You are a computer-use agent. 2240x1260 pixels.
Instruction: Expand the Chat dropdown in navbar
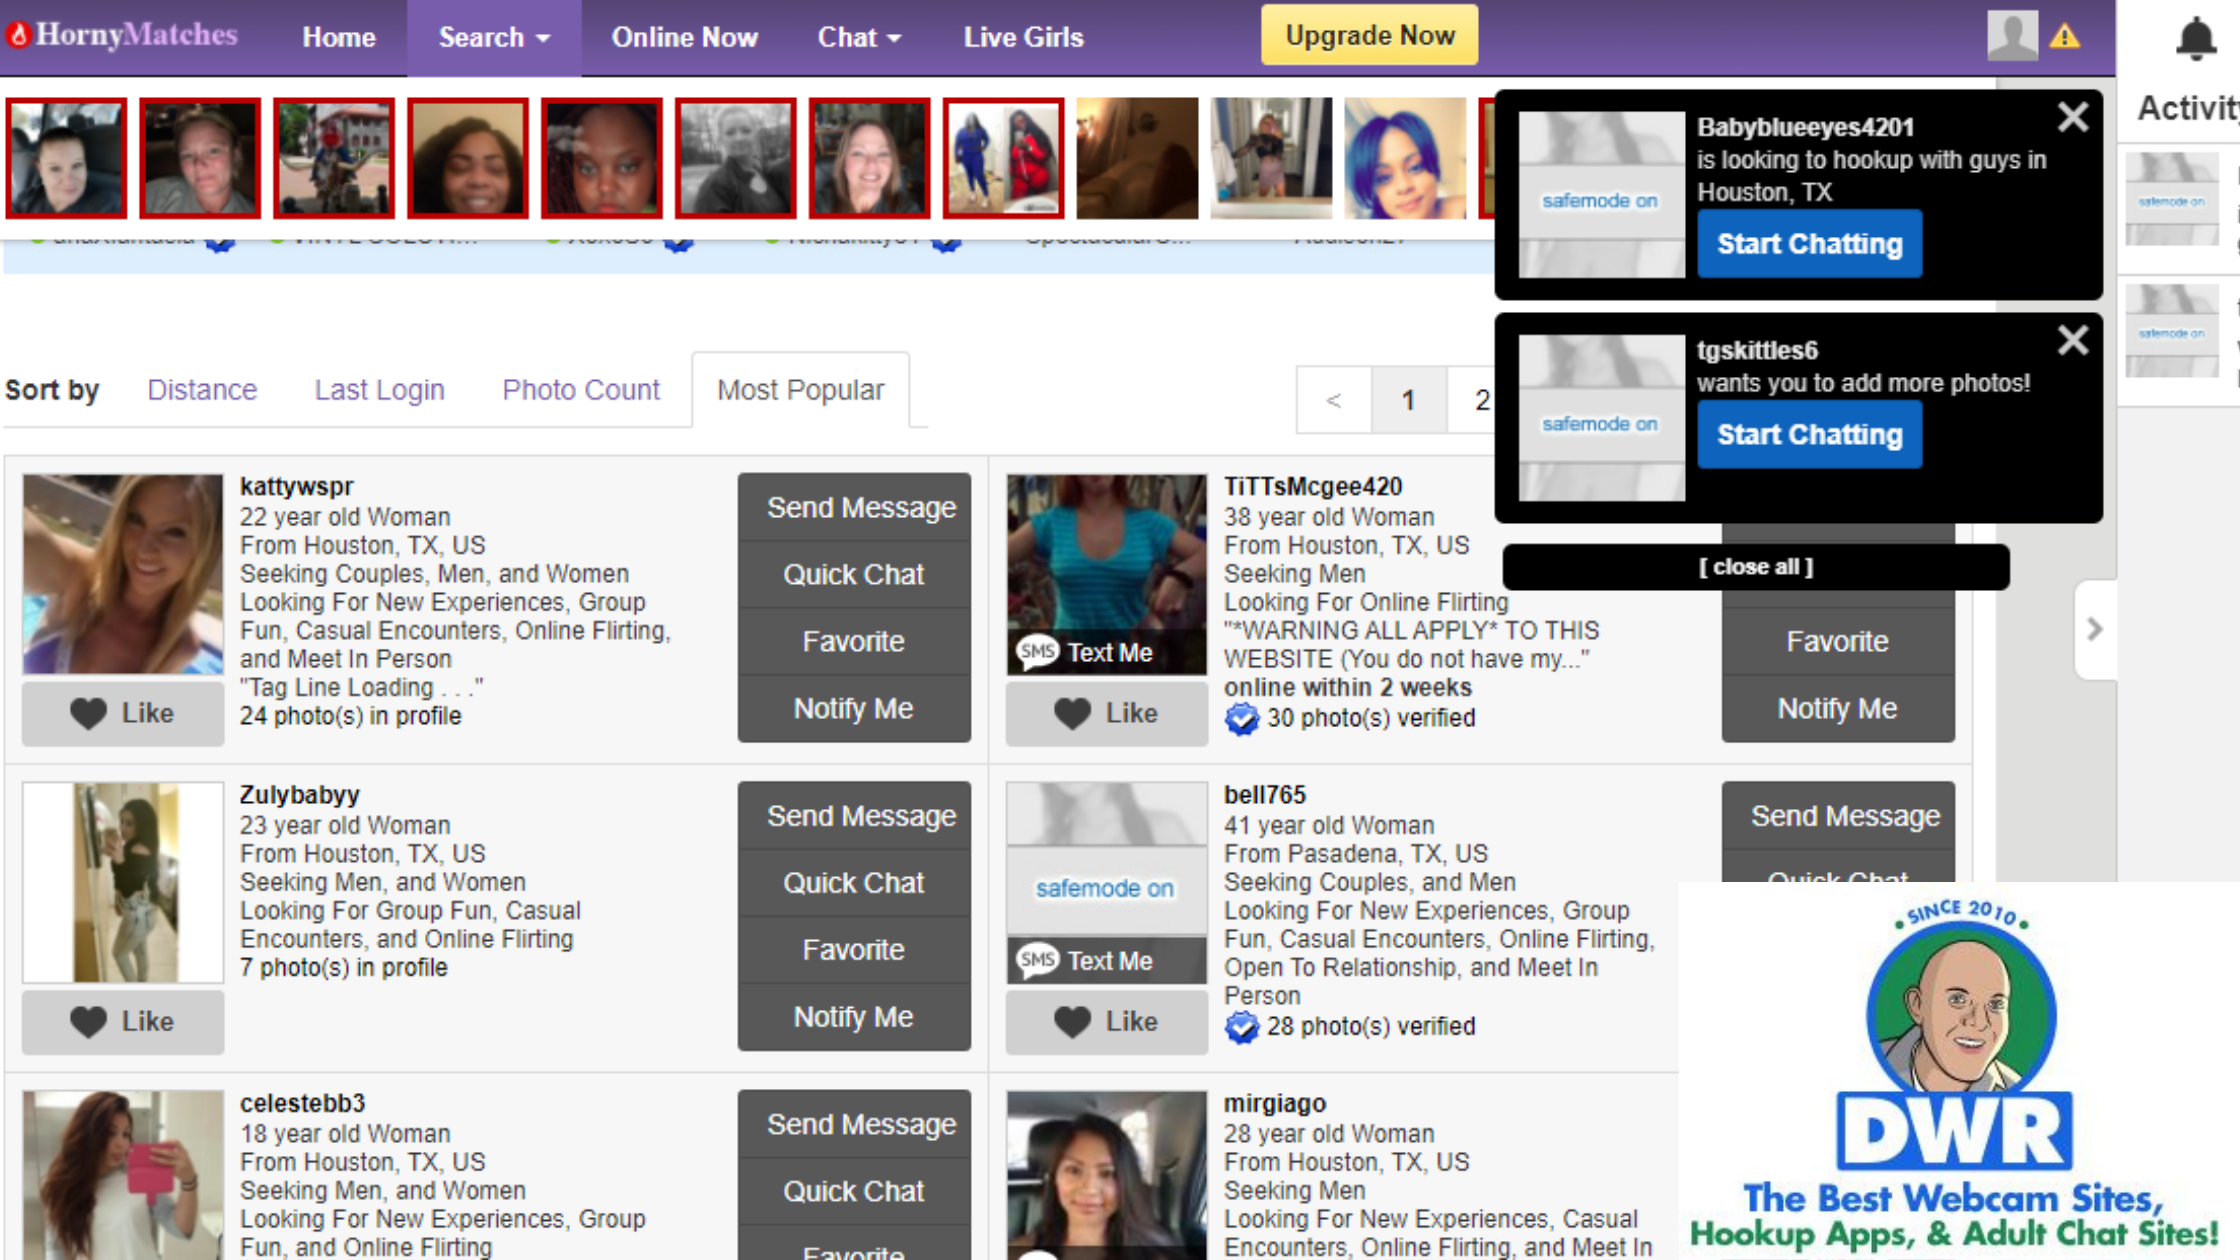coord(859,38)
